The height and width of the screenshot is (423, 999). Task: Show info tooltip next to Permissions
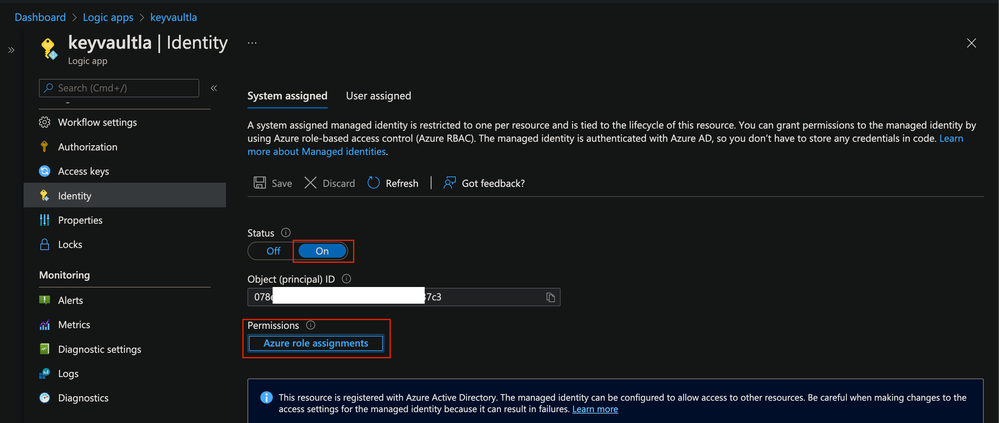pos(310,325)
